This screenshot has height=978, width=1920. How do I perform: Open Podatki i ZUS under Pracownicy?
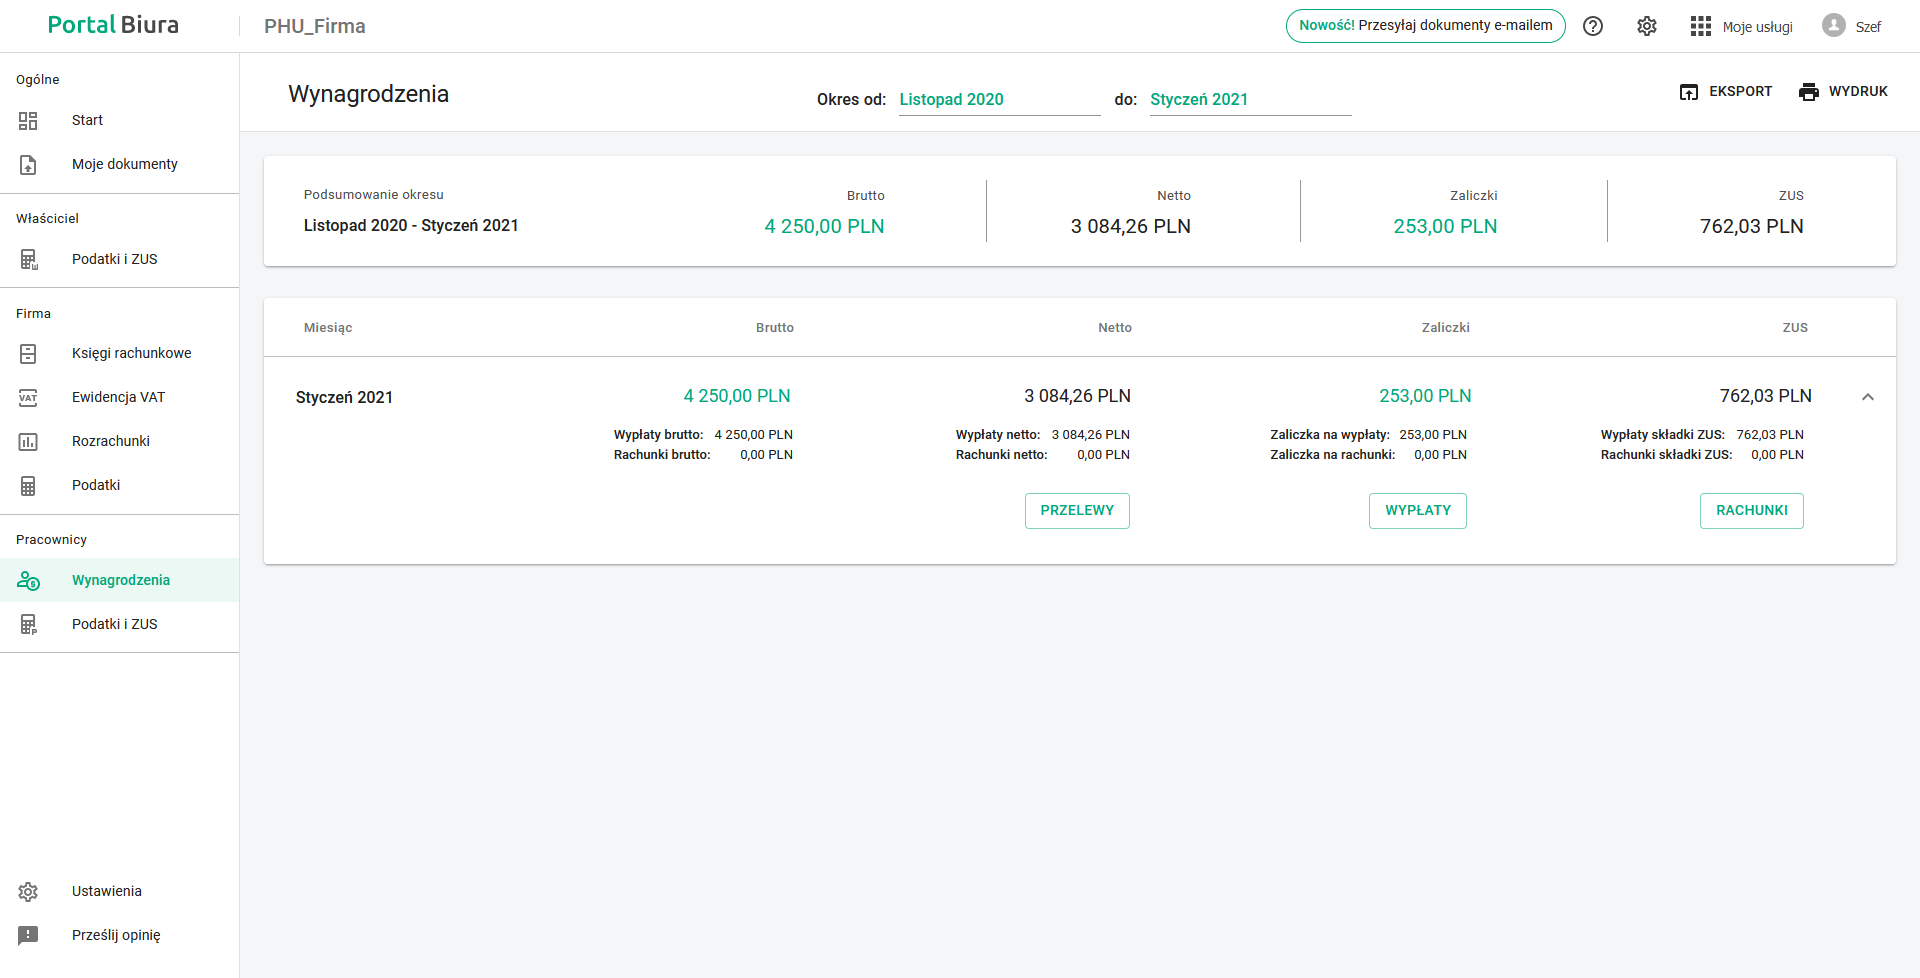tap(114, 624)
